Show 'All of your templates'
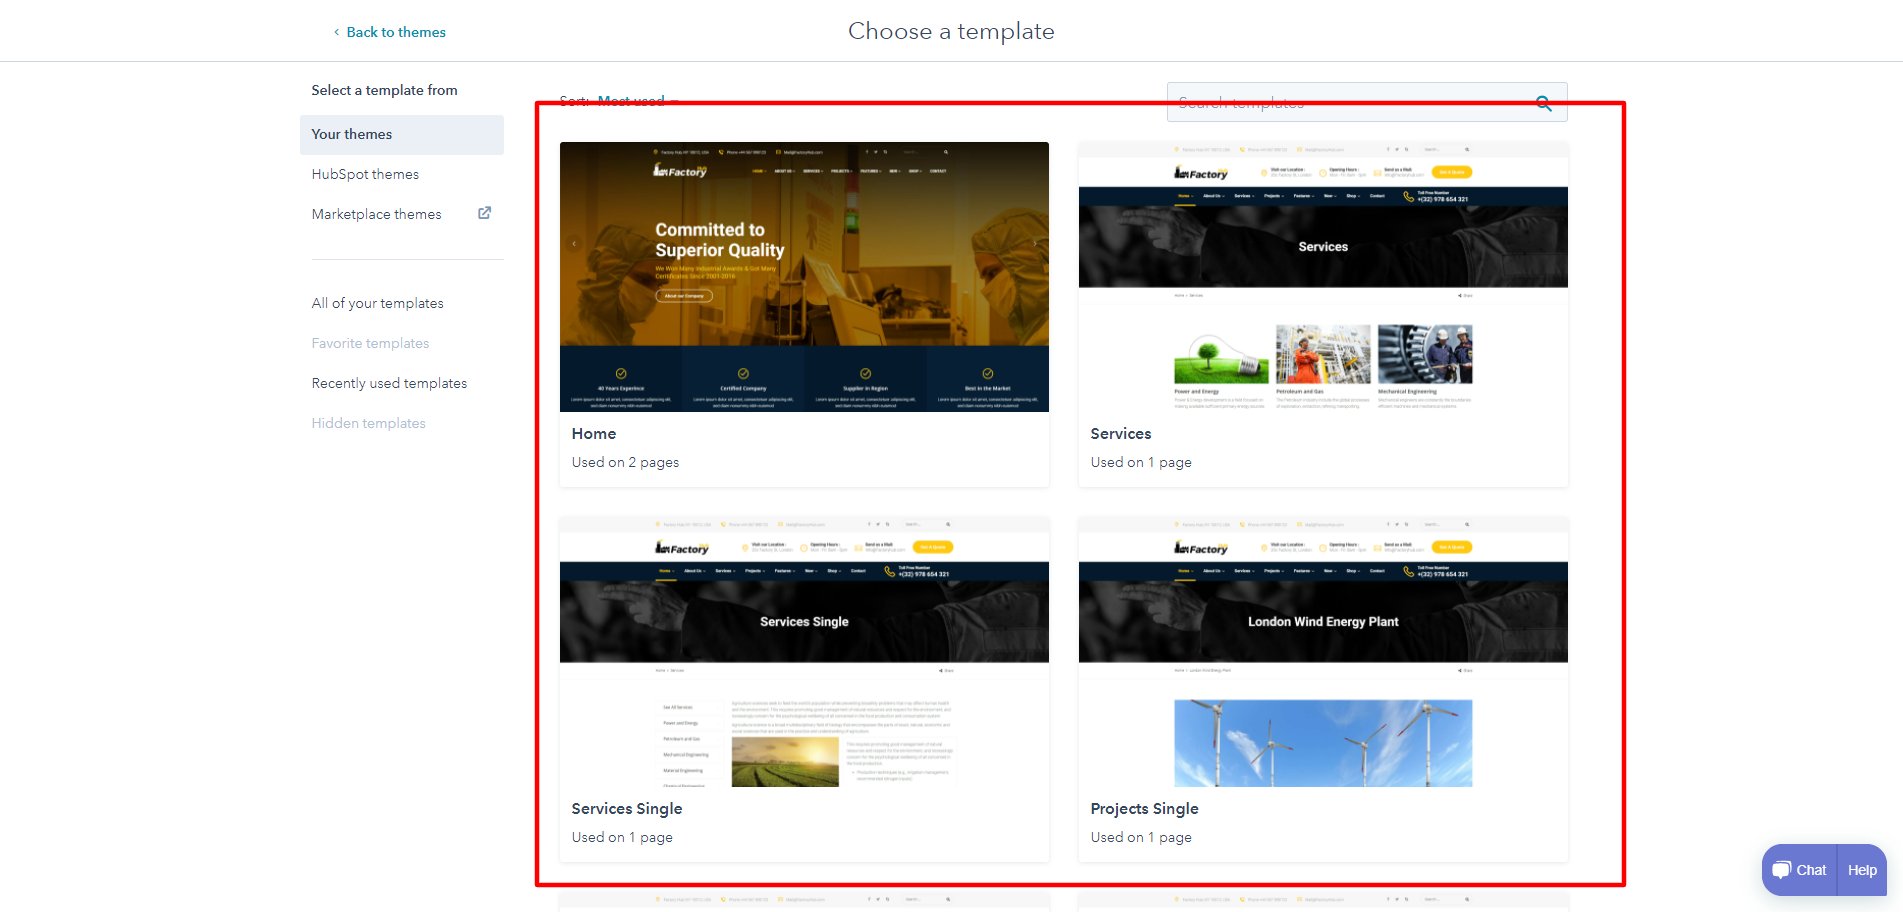 pyautogui.click(x=377, y=303)
